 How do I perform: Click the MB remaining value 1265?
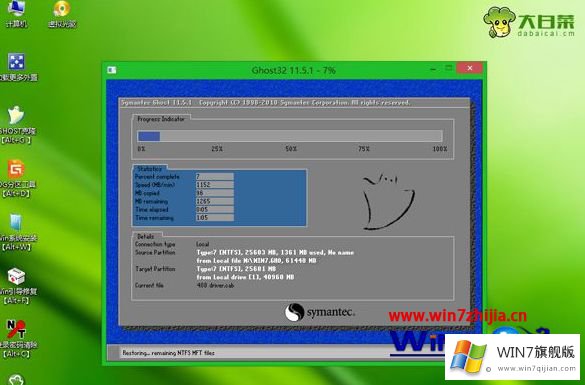pyautogui.click(x=215, y=201)
